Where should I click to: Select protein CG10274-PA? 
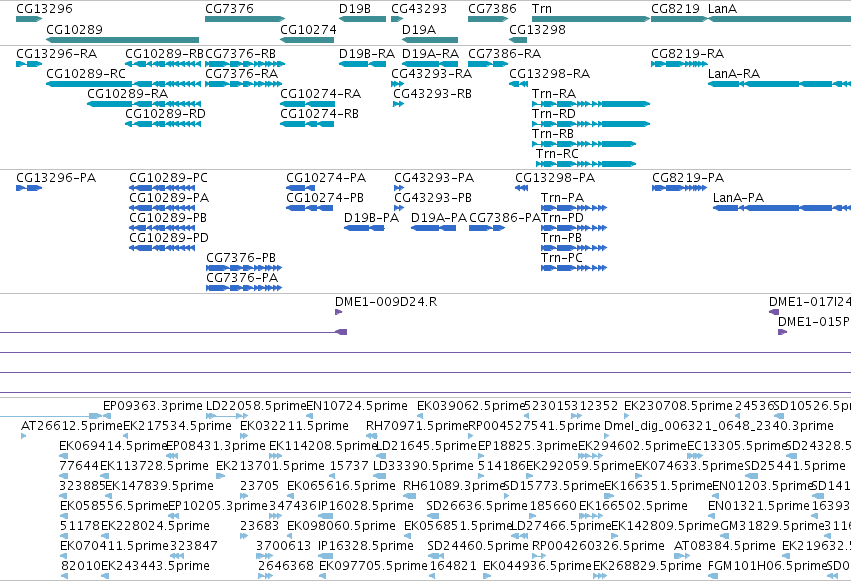[326, 178]
